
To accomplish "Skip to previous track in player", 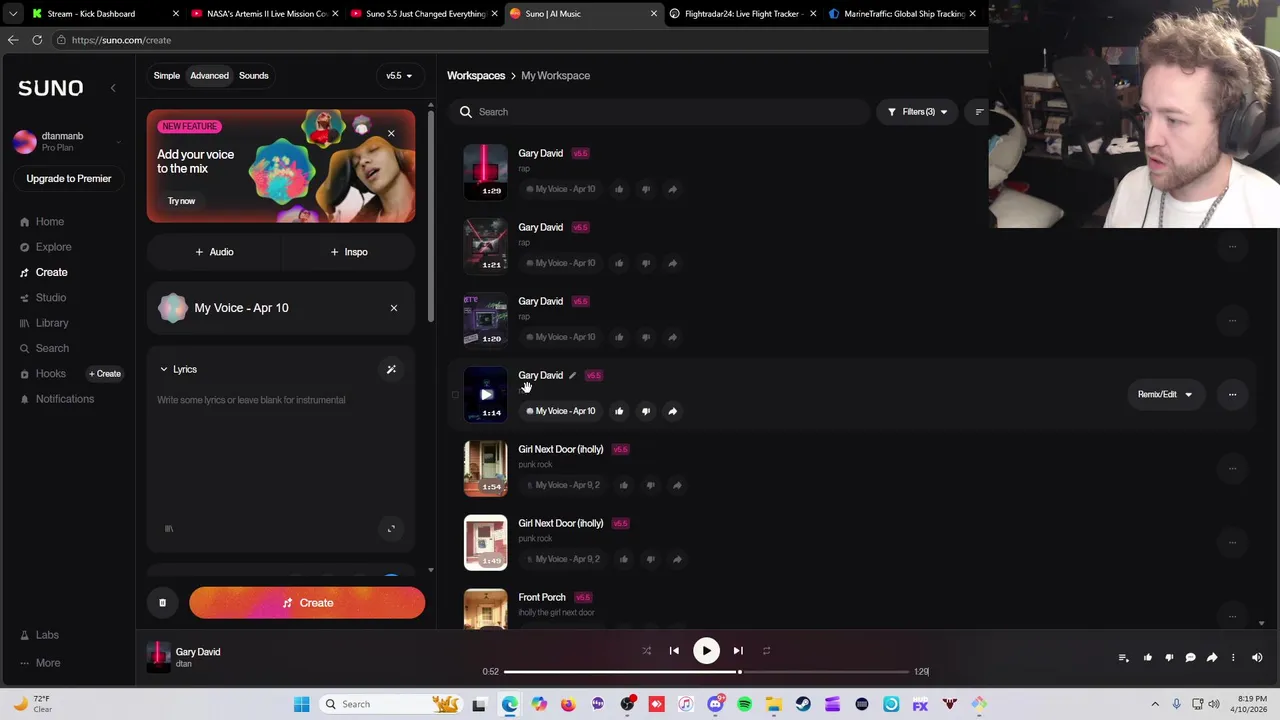I will coord(674,651).
